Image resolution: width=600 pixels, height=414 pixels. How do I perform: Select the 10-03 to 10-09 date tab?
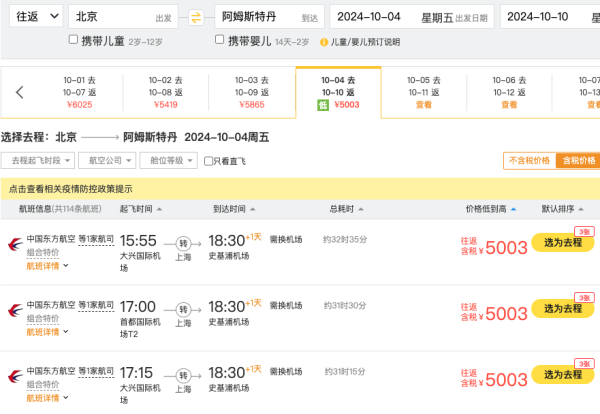pyautogui.click(x=252, y=92)
